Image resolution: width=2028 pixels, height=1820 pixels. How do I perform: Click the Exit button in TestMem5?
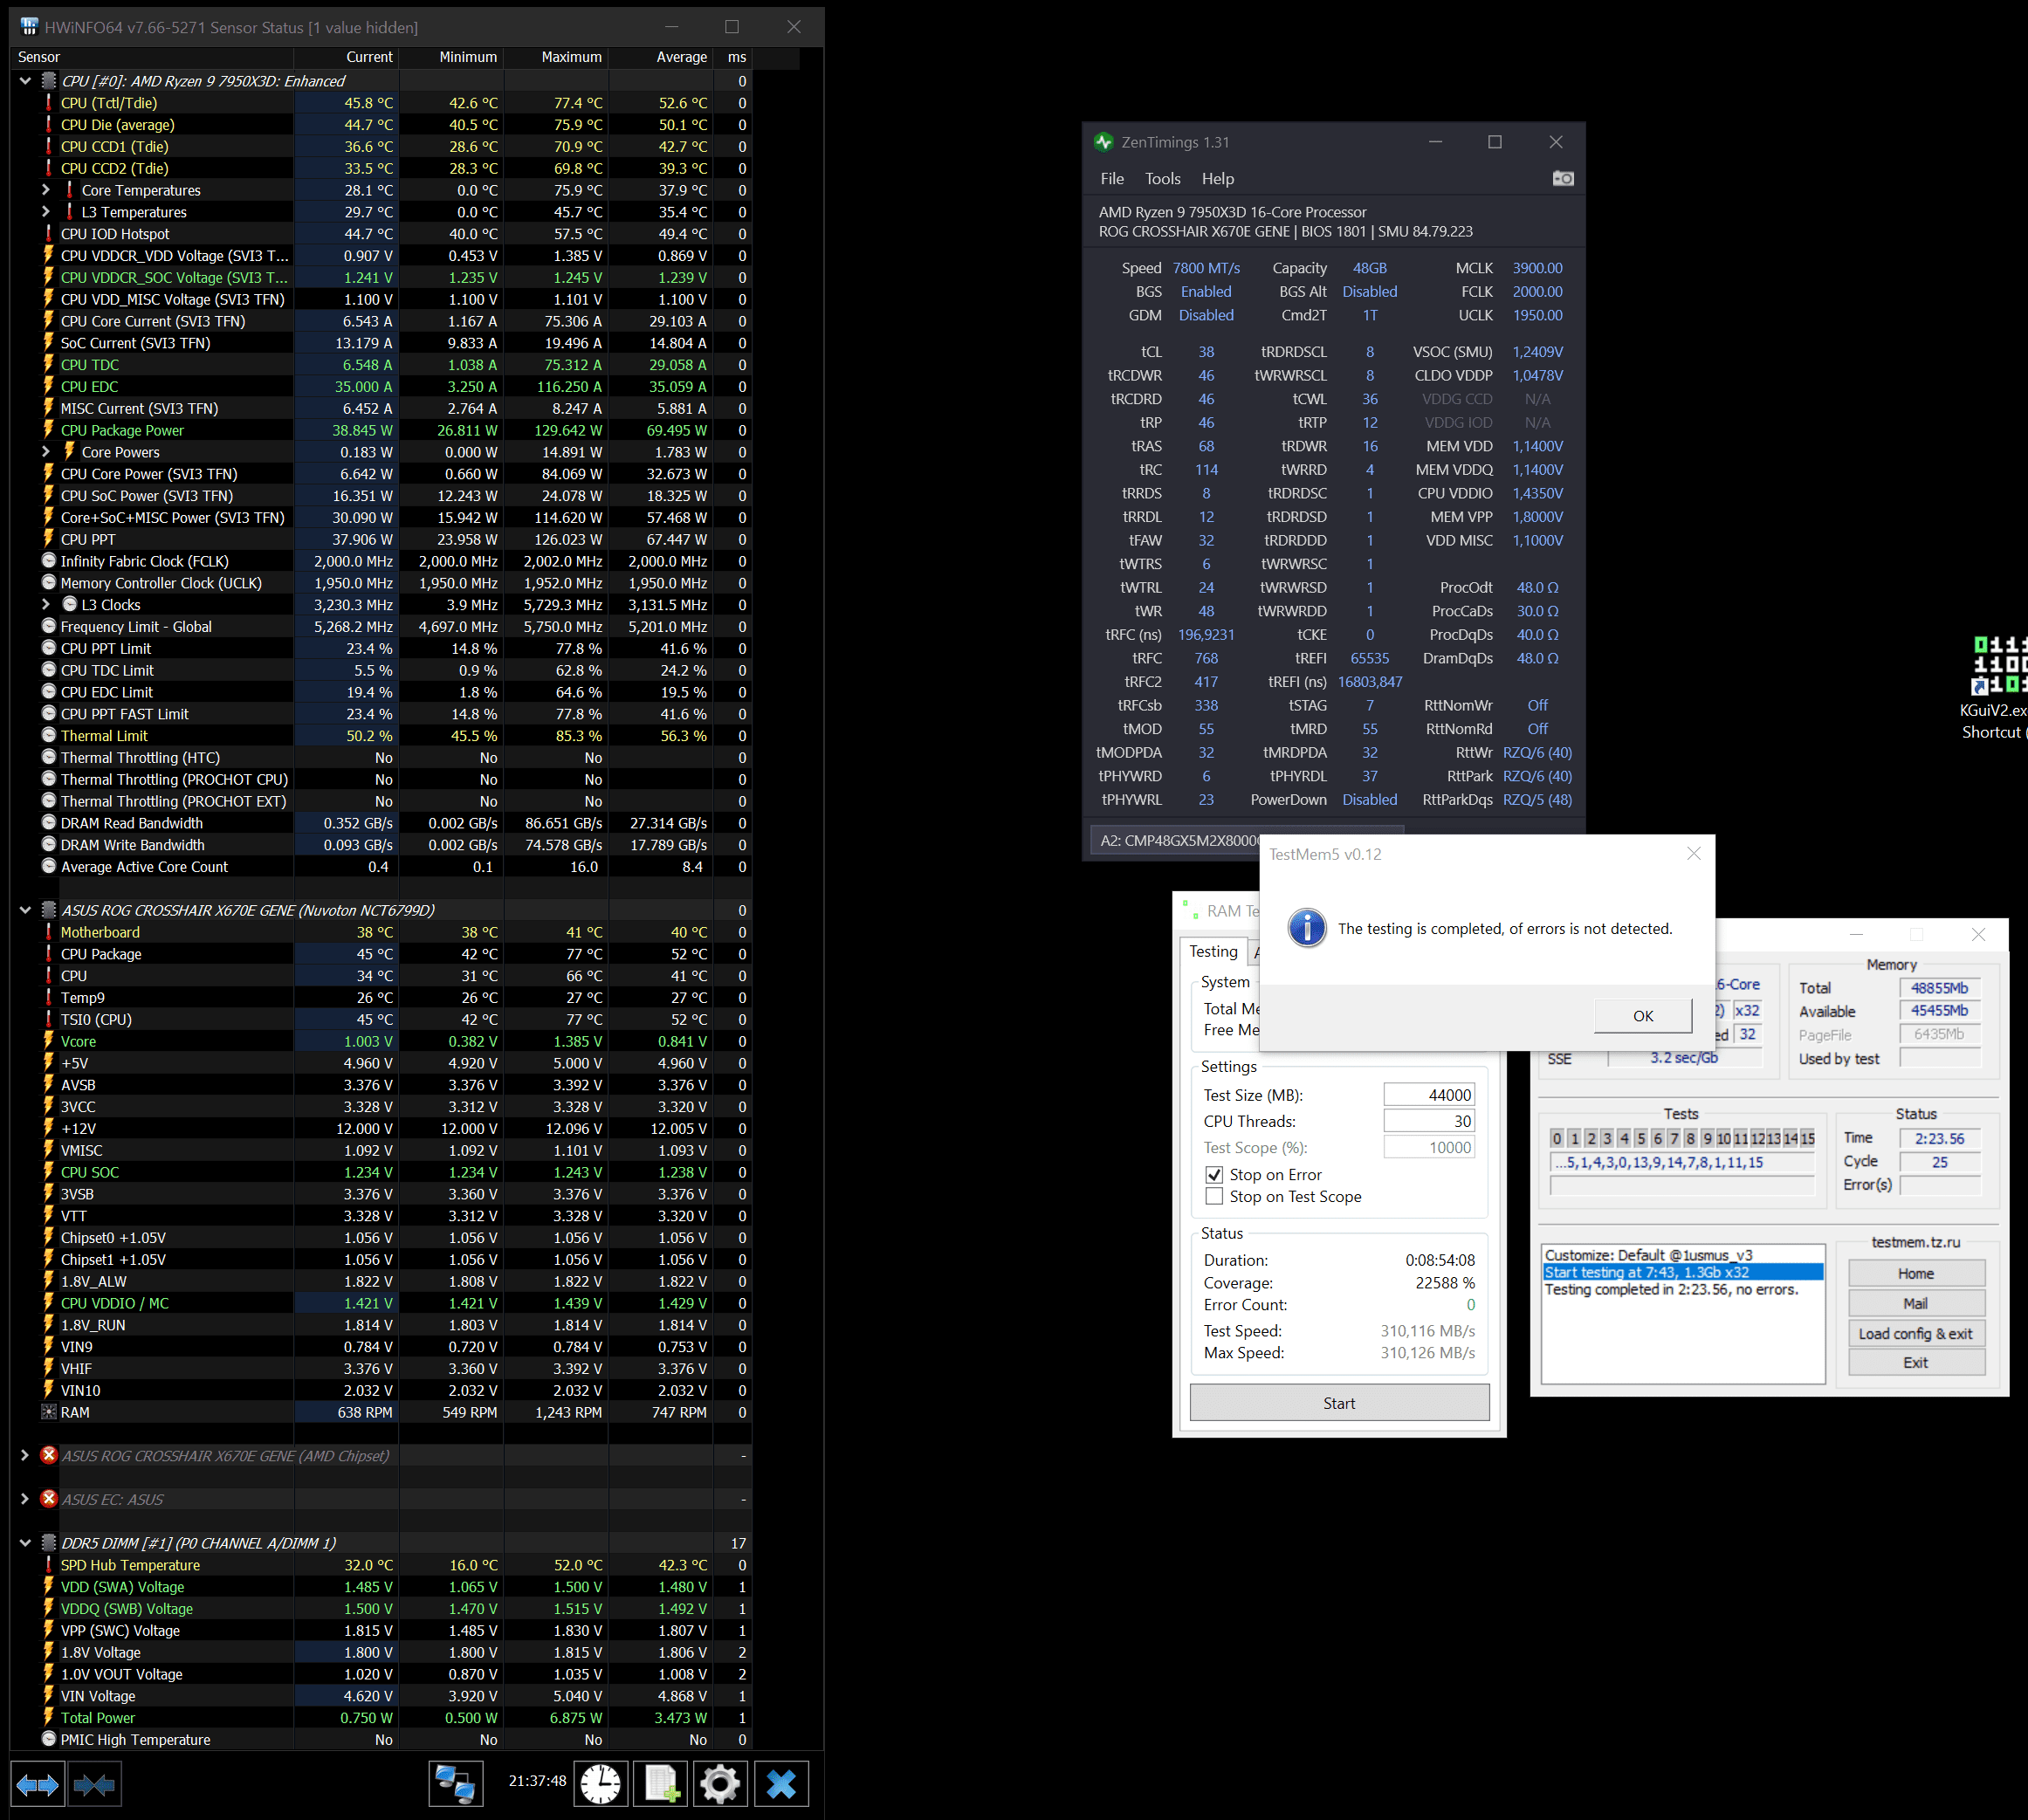(x=1915, y=1362)
